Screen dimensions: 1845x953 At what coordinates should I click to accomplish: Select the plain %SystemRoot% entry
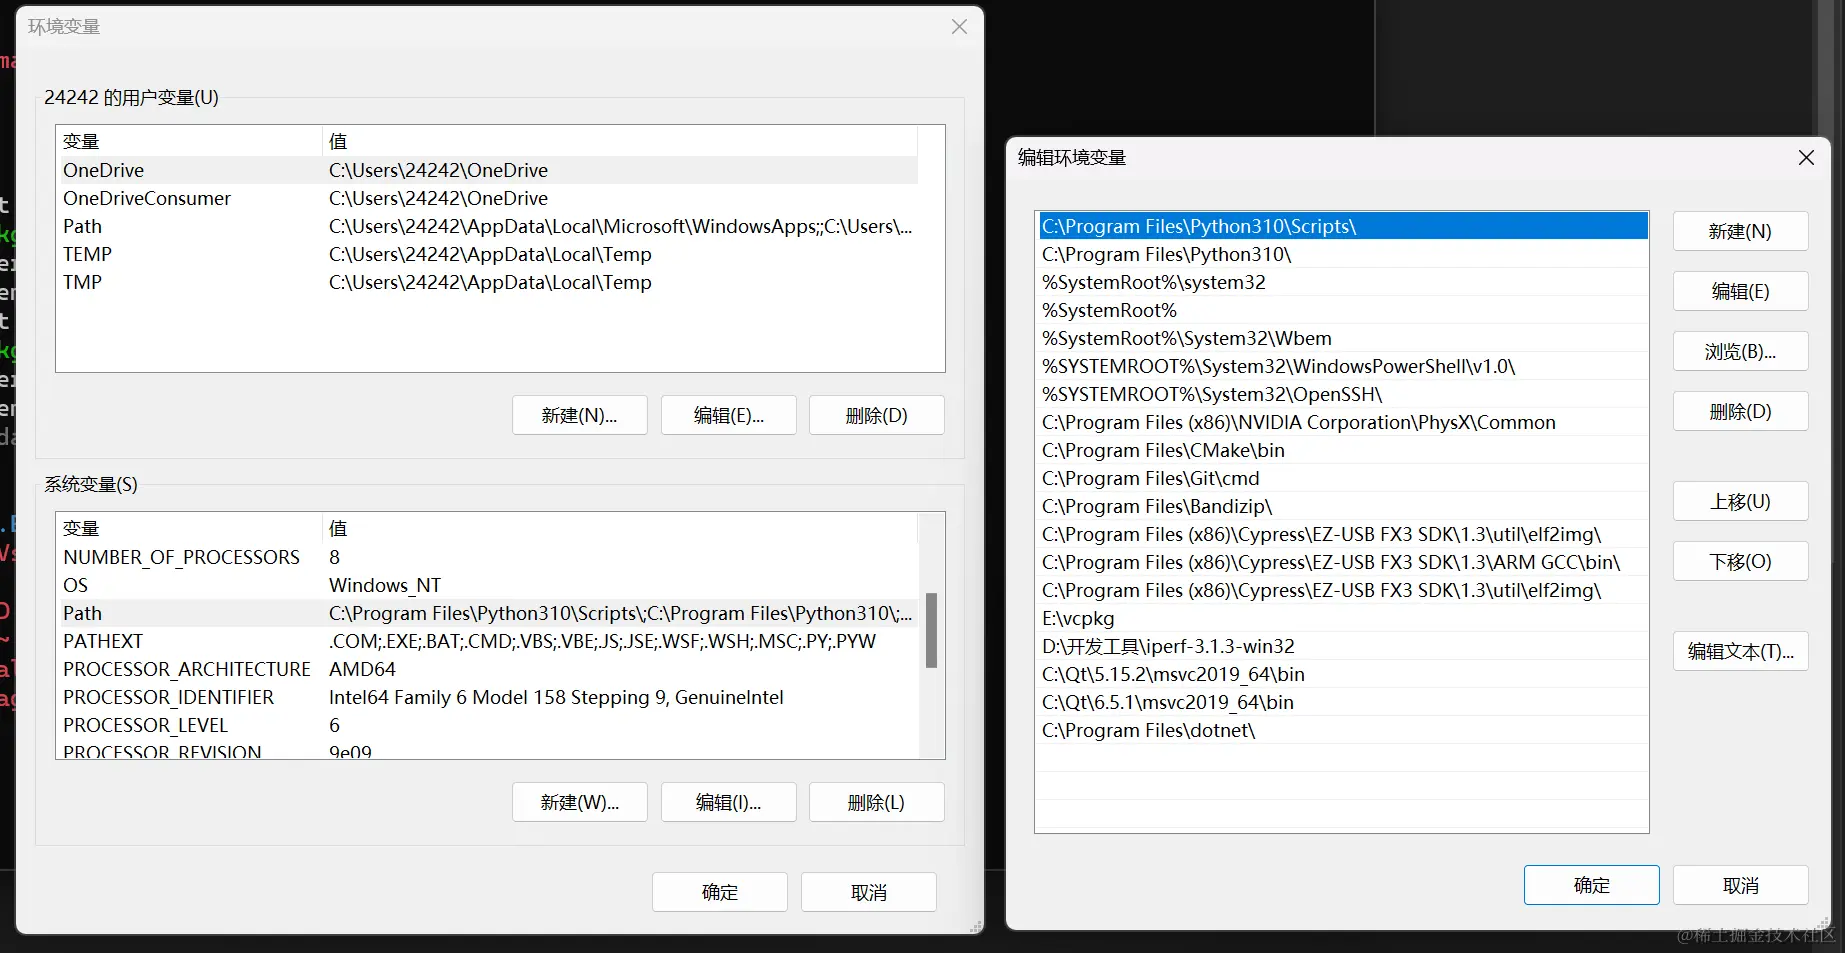(1342, 310)
